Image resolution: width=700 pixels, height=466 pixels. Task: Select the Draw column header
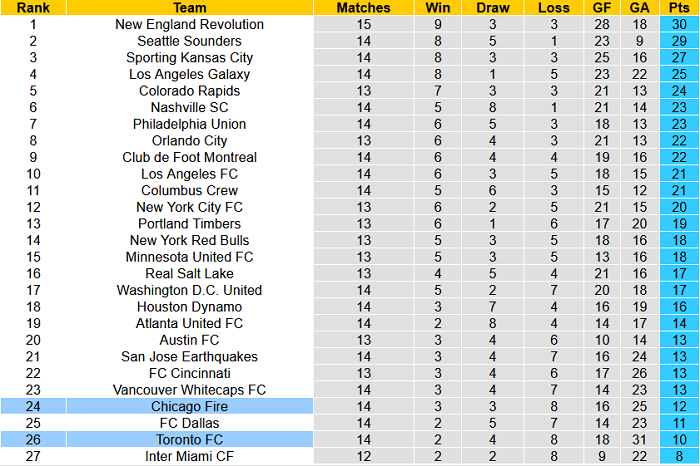(493, 7)
